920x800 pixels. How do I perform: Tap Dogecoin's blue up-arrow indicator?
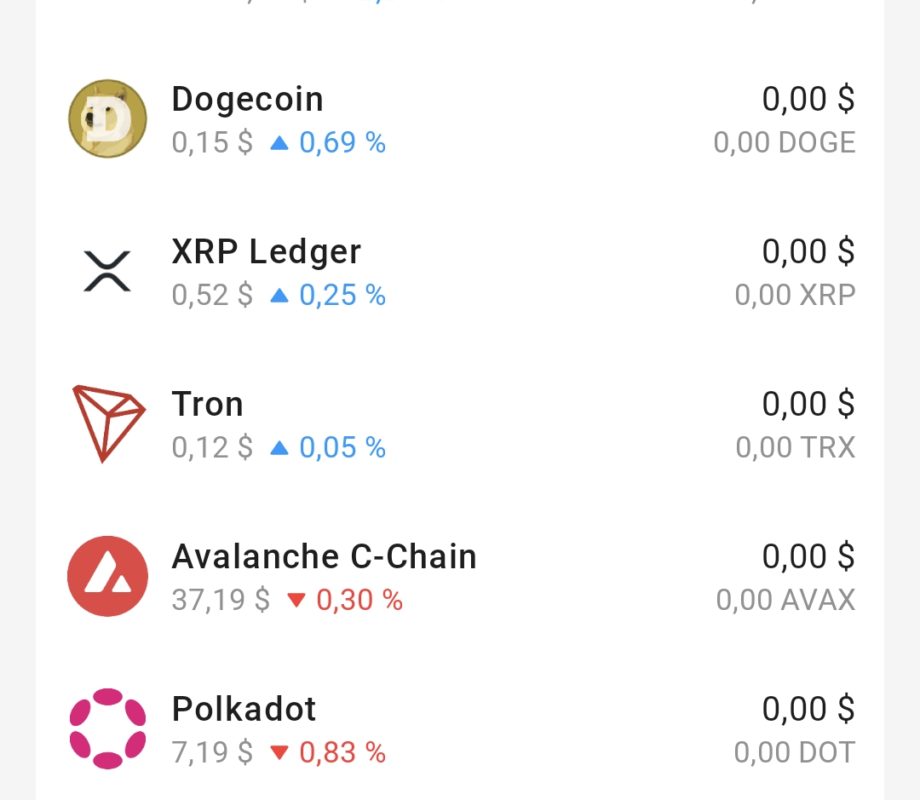coord(279,143)
